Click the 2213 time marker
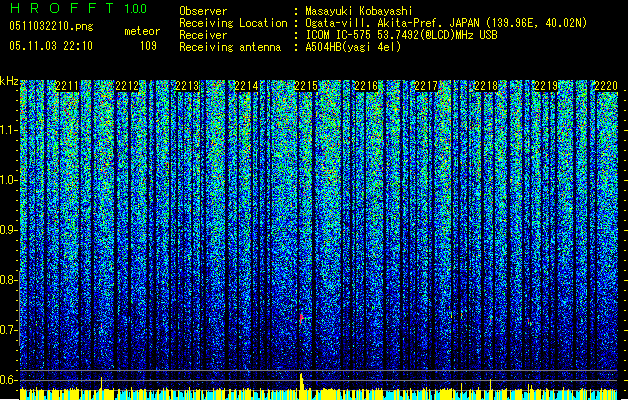This screenshot has width=629, height=400. click(187, 86)
